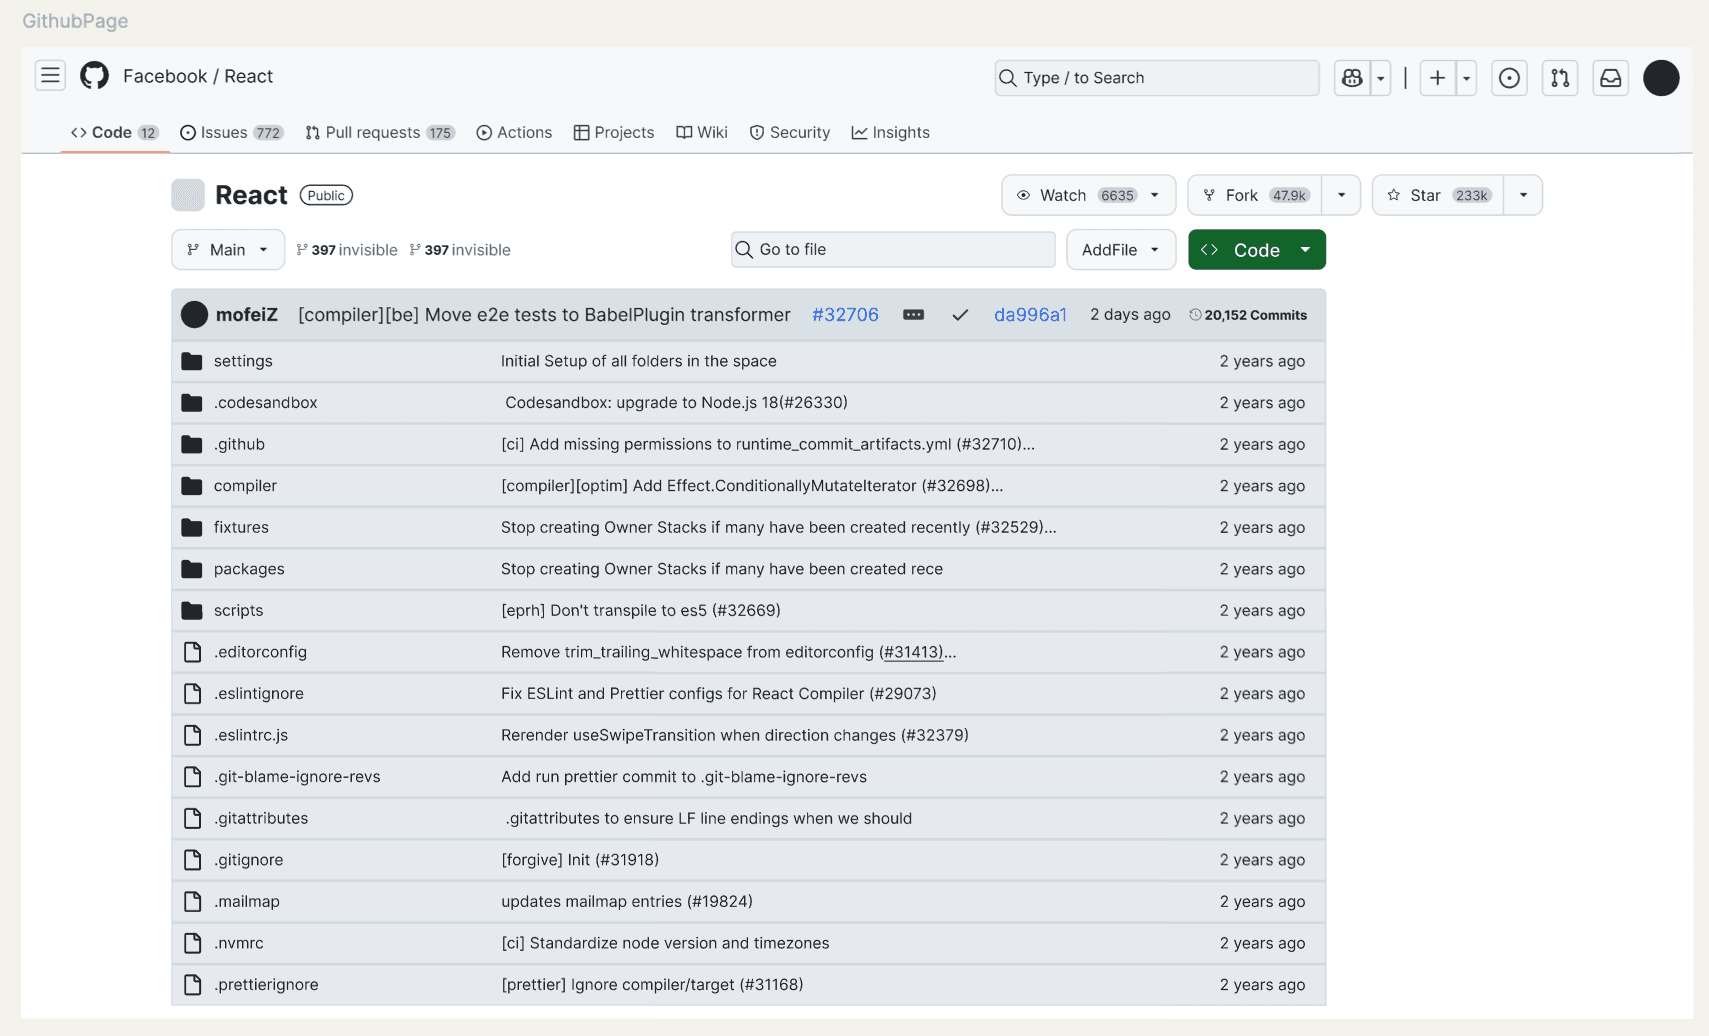Image resolution: width=1709 pixels, height=1036 pixels.
Task: Open Copilot chat icon
Action: coord(1352,78)
